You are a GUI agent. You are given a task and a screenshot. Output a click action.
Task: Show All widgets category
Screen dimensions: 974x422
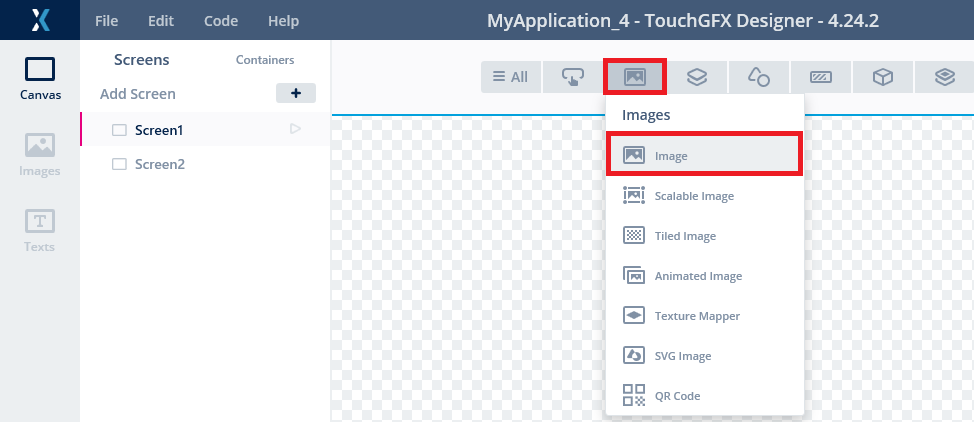510,77
